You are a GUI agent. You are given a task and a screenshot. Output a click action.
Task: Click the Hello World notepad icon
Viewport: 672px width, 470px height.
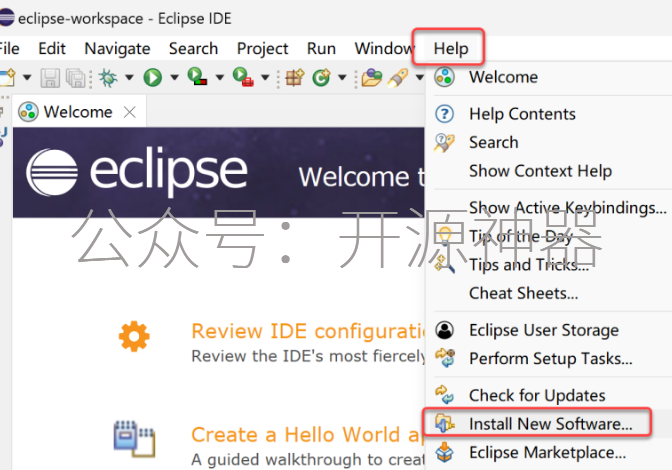134,439
